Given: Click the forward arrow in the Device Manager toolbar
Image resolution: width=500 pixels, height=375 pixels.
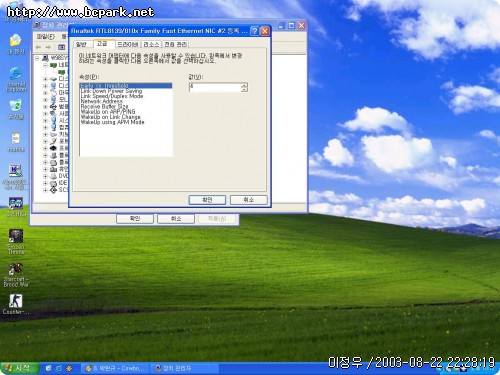Looking at the screenshot, I should pos(48,47).
